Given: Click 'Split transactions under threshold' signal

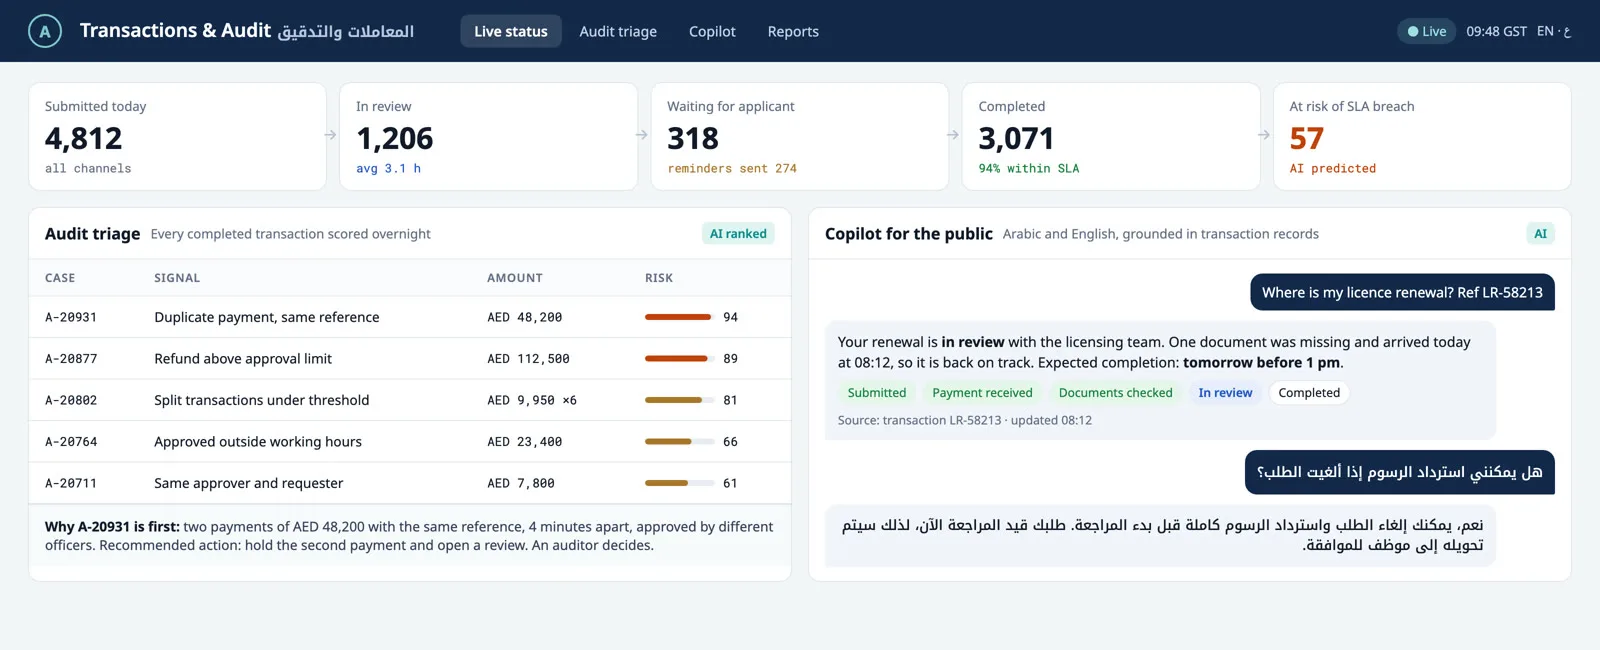Looking at the screenshot, I should 262,400.
